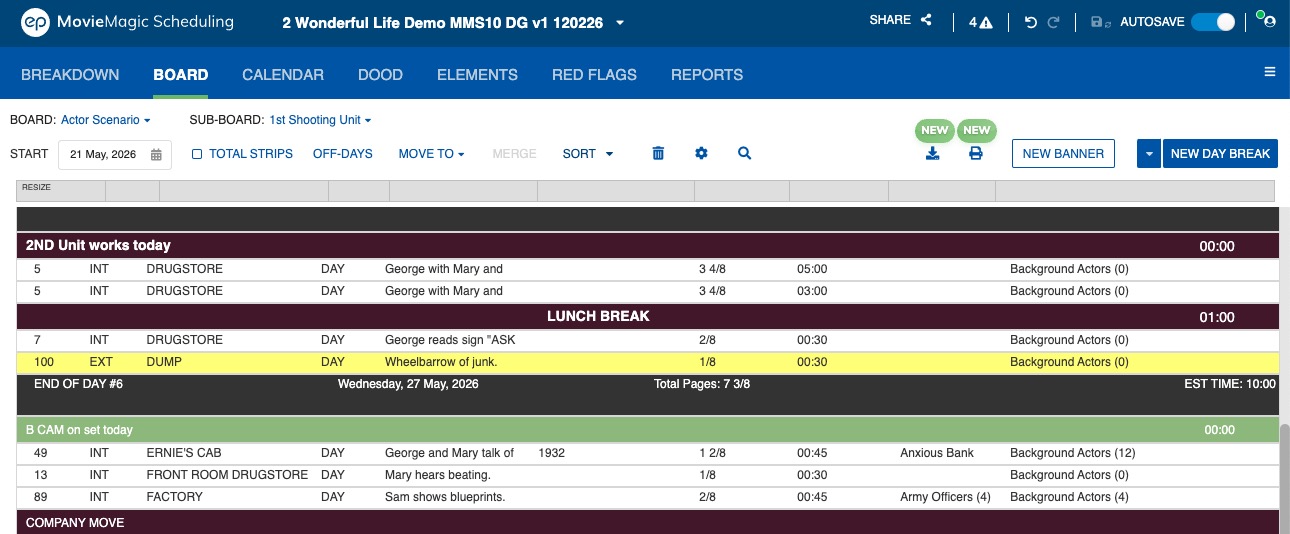Click the download export icon
The image size is (1290, 534).
pos(933,153)
